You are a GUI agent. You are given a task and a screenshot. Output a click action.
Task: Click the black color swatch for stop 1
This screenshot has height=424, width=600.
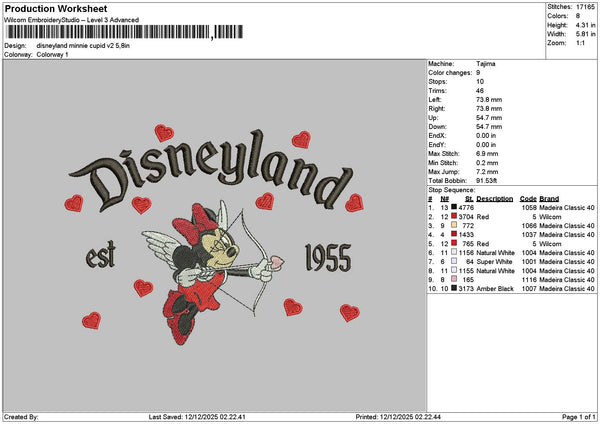coord(455,207)
